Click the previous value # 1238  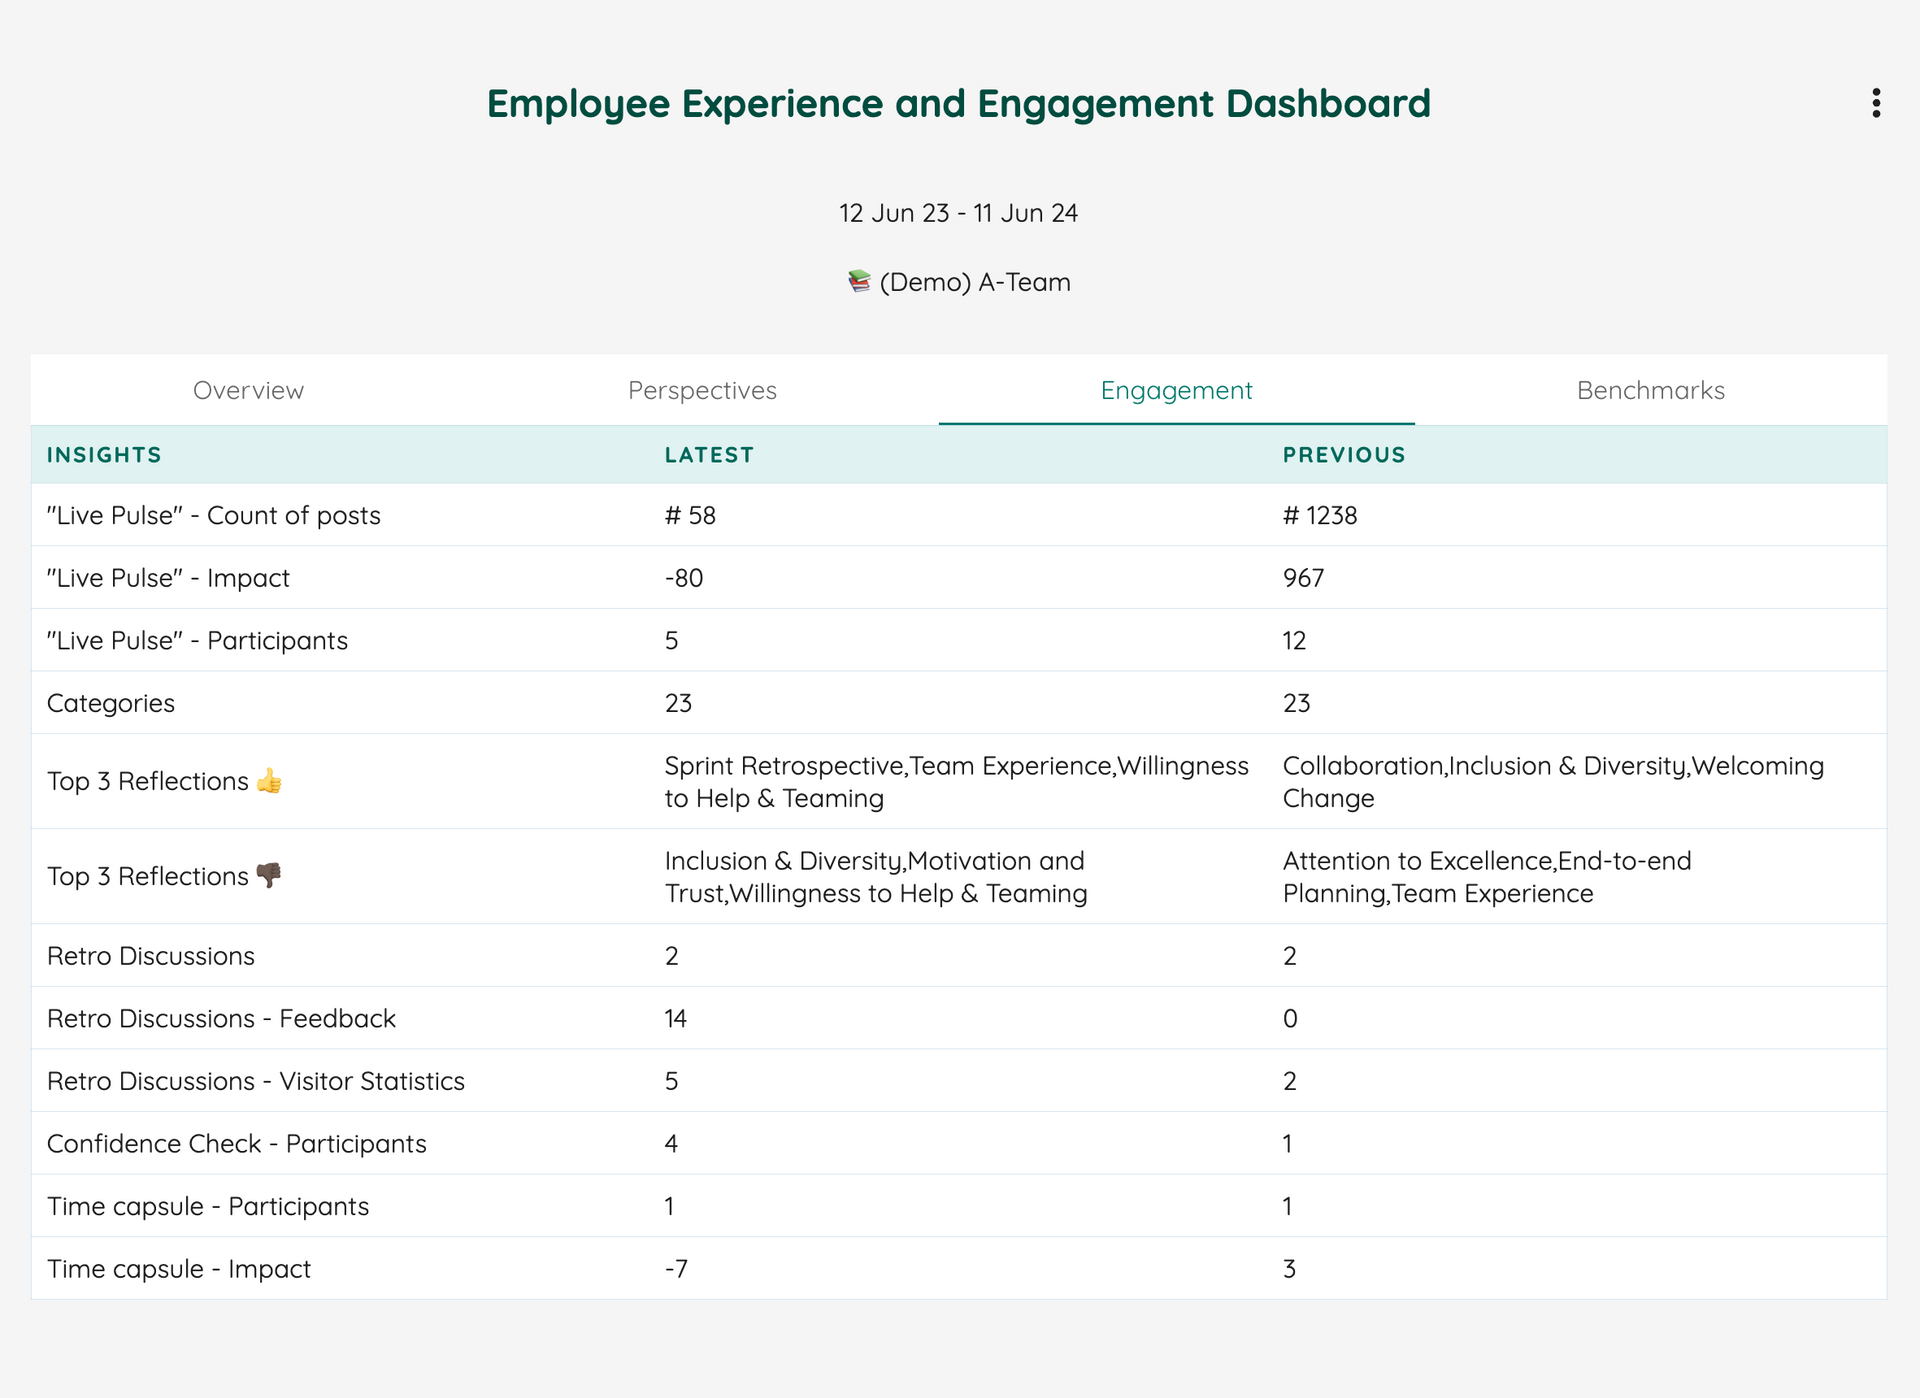pos(1320,516)
